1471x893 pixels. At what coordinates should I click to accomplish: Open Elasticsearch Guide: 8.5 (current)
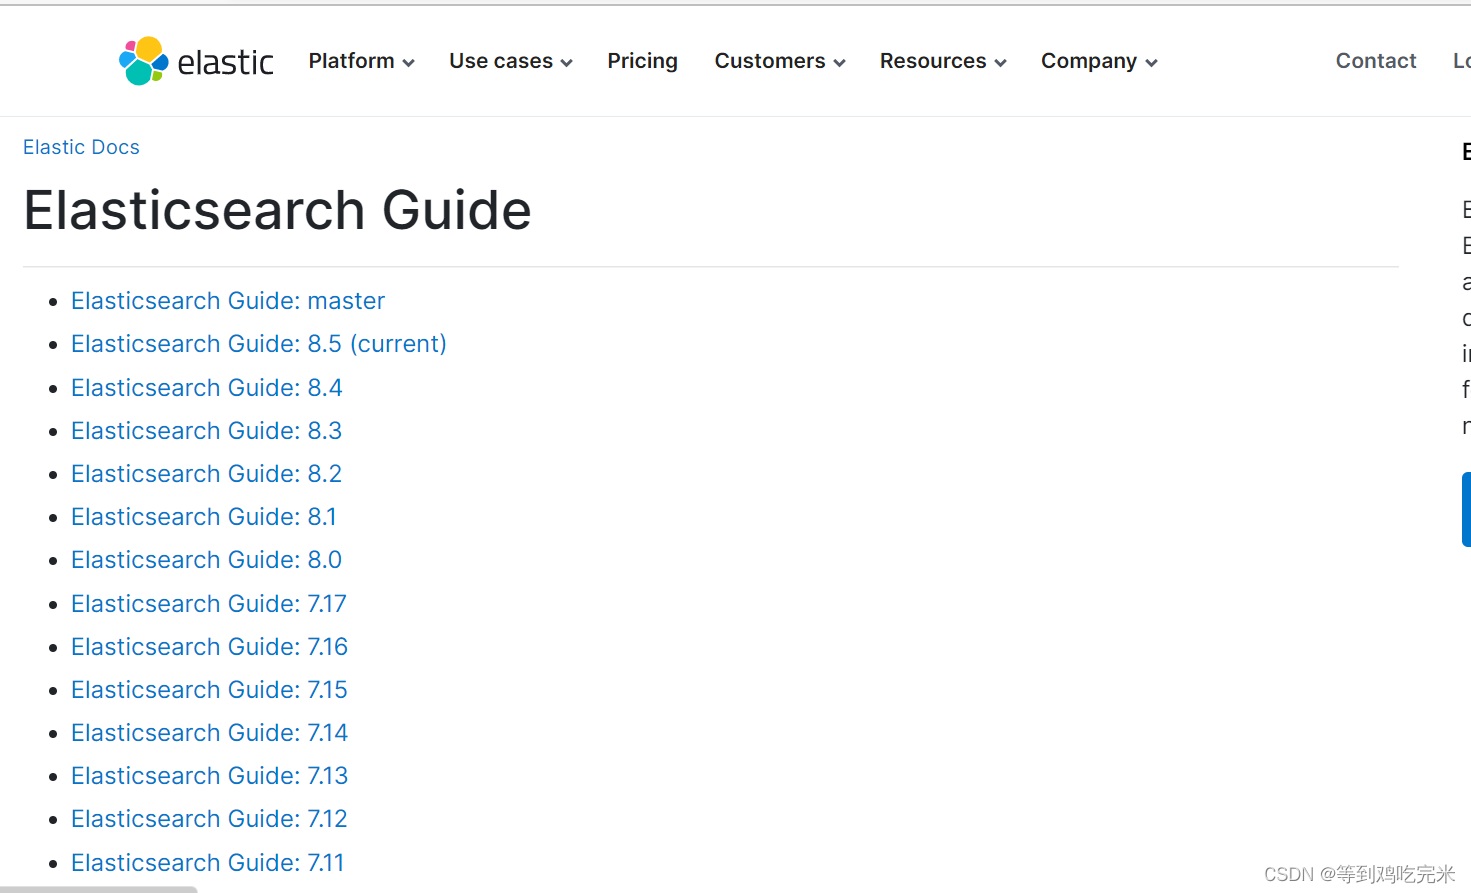point(259,344)
